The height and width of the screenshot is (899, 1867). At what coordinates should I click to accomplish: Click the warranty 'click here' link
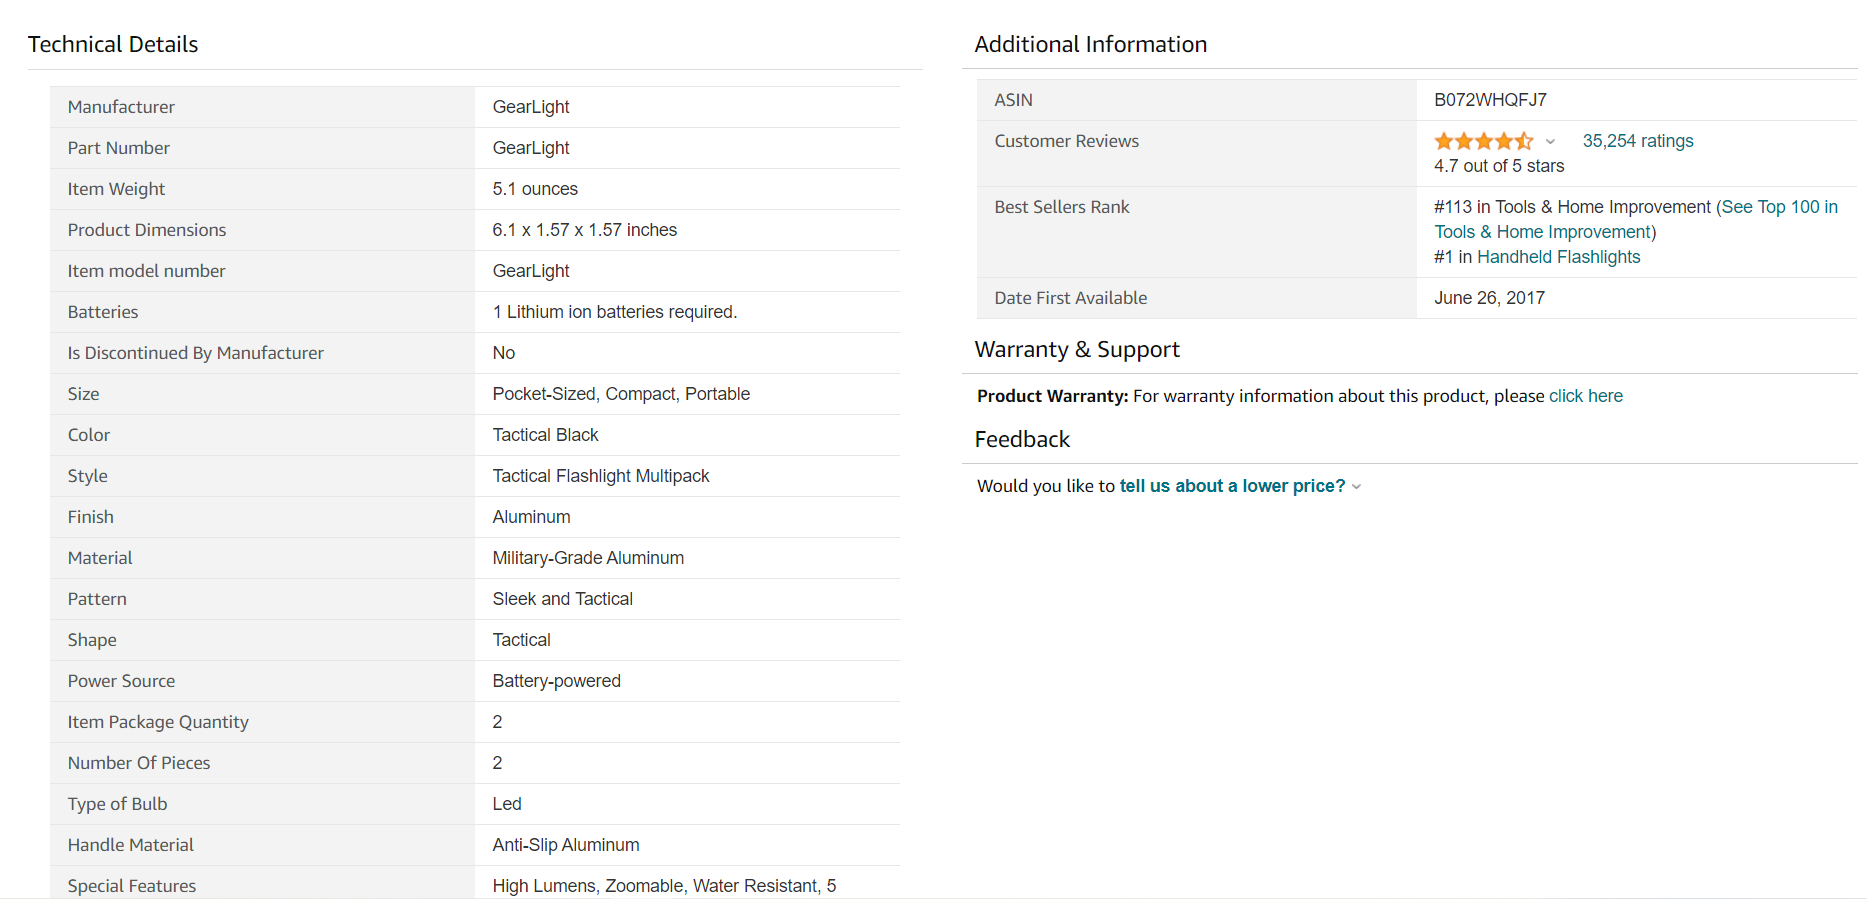pyautogui.click(x=1585, y=396)
